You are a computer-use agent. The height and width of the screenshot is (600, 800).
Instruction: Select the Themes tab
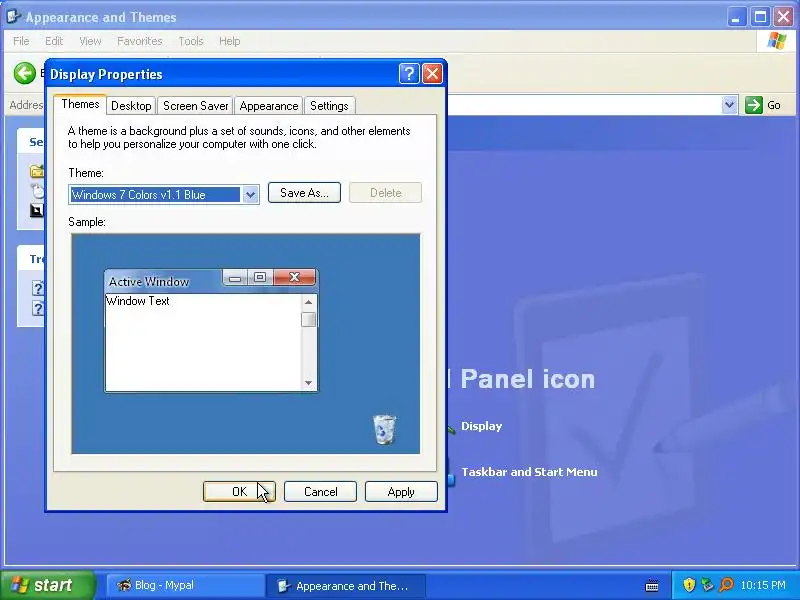pos(80,104)
